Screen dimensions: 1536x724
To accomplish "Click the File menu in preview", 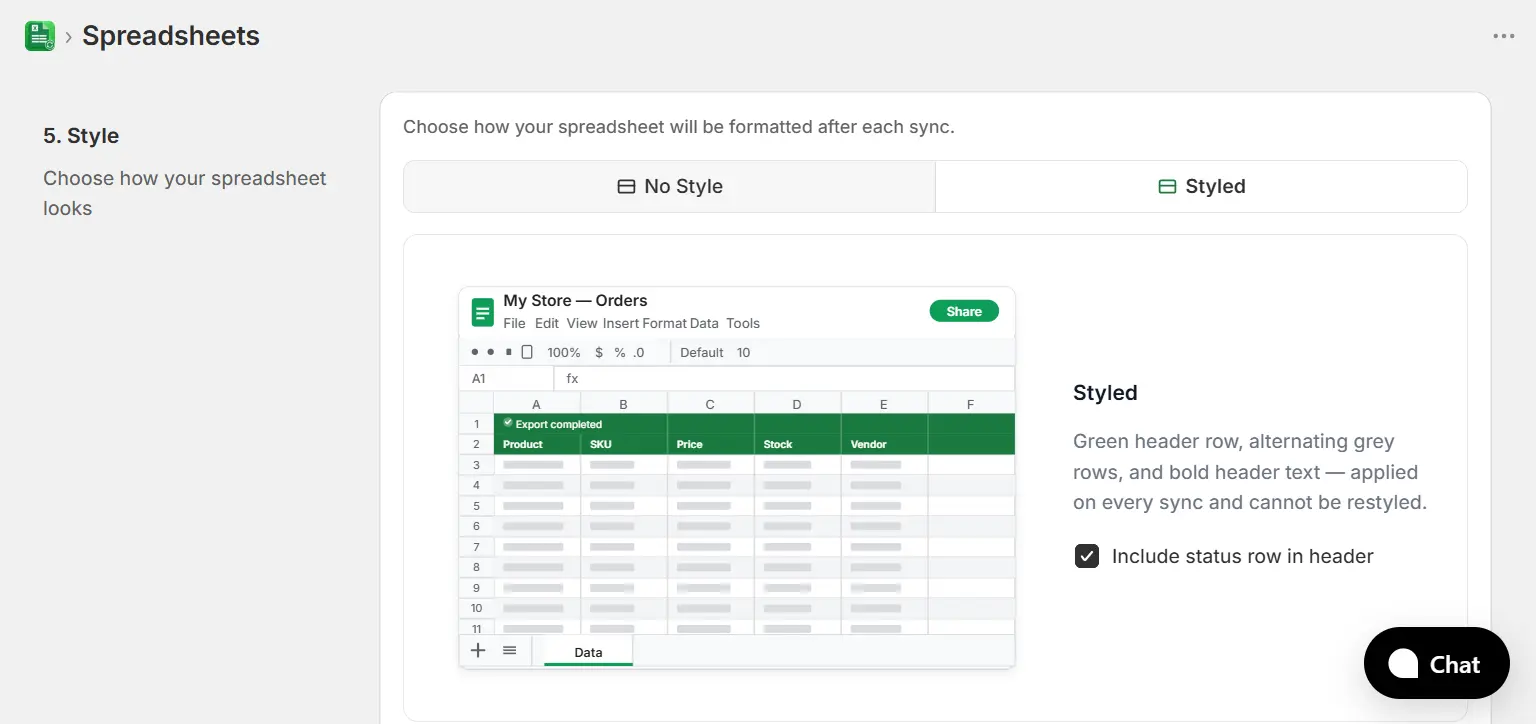I will [514, 323].
